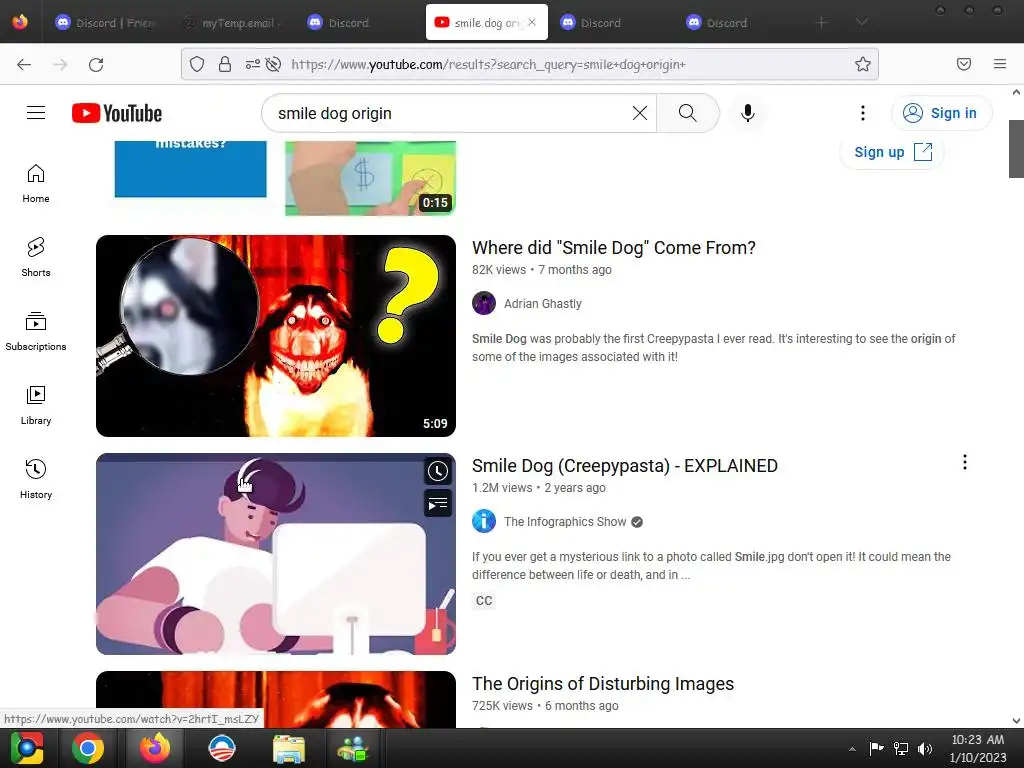
Task: Click The Infographics Show channel avatar
Action: 484,521
